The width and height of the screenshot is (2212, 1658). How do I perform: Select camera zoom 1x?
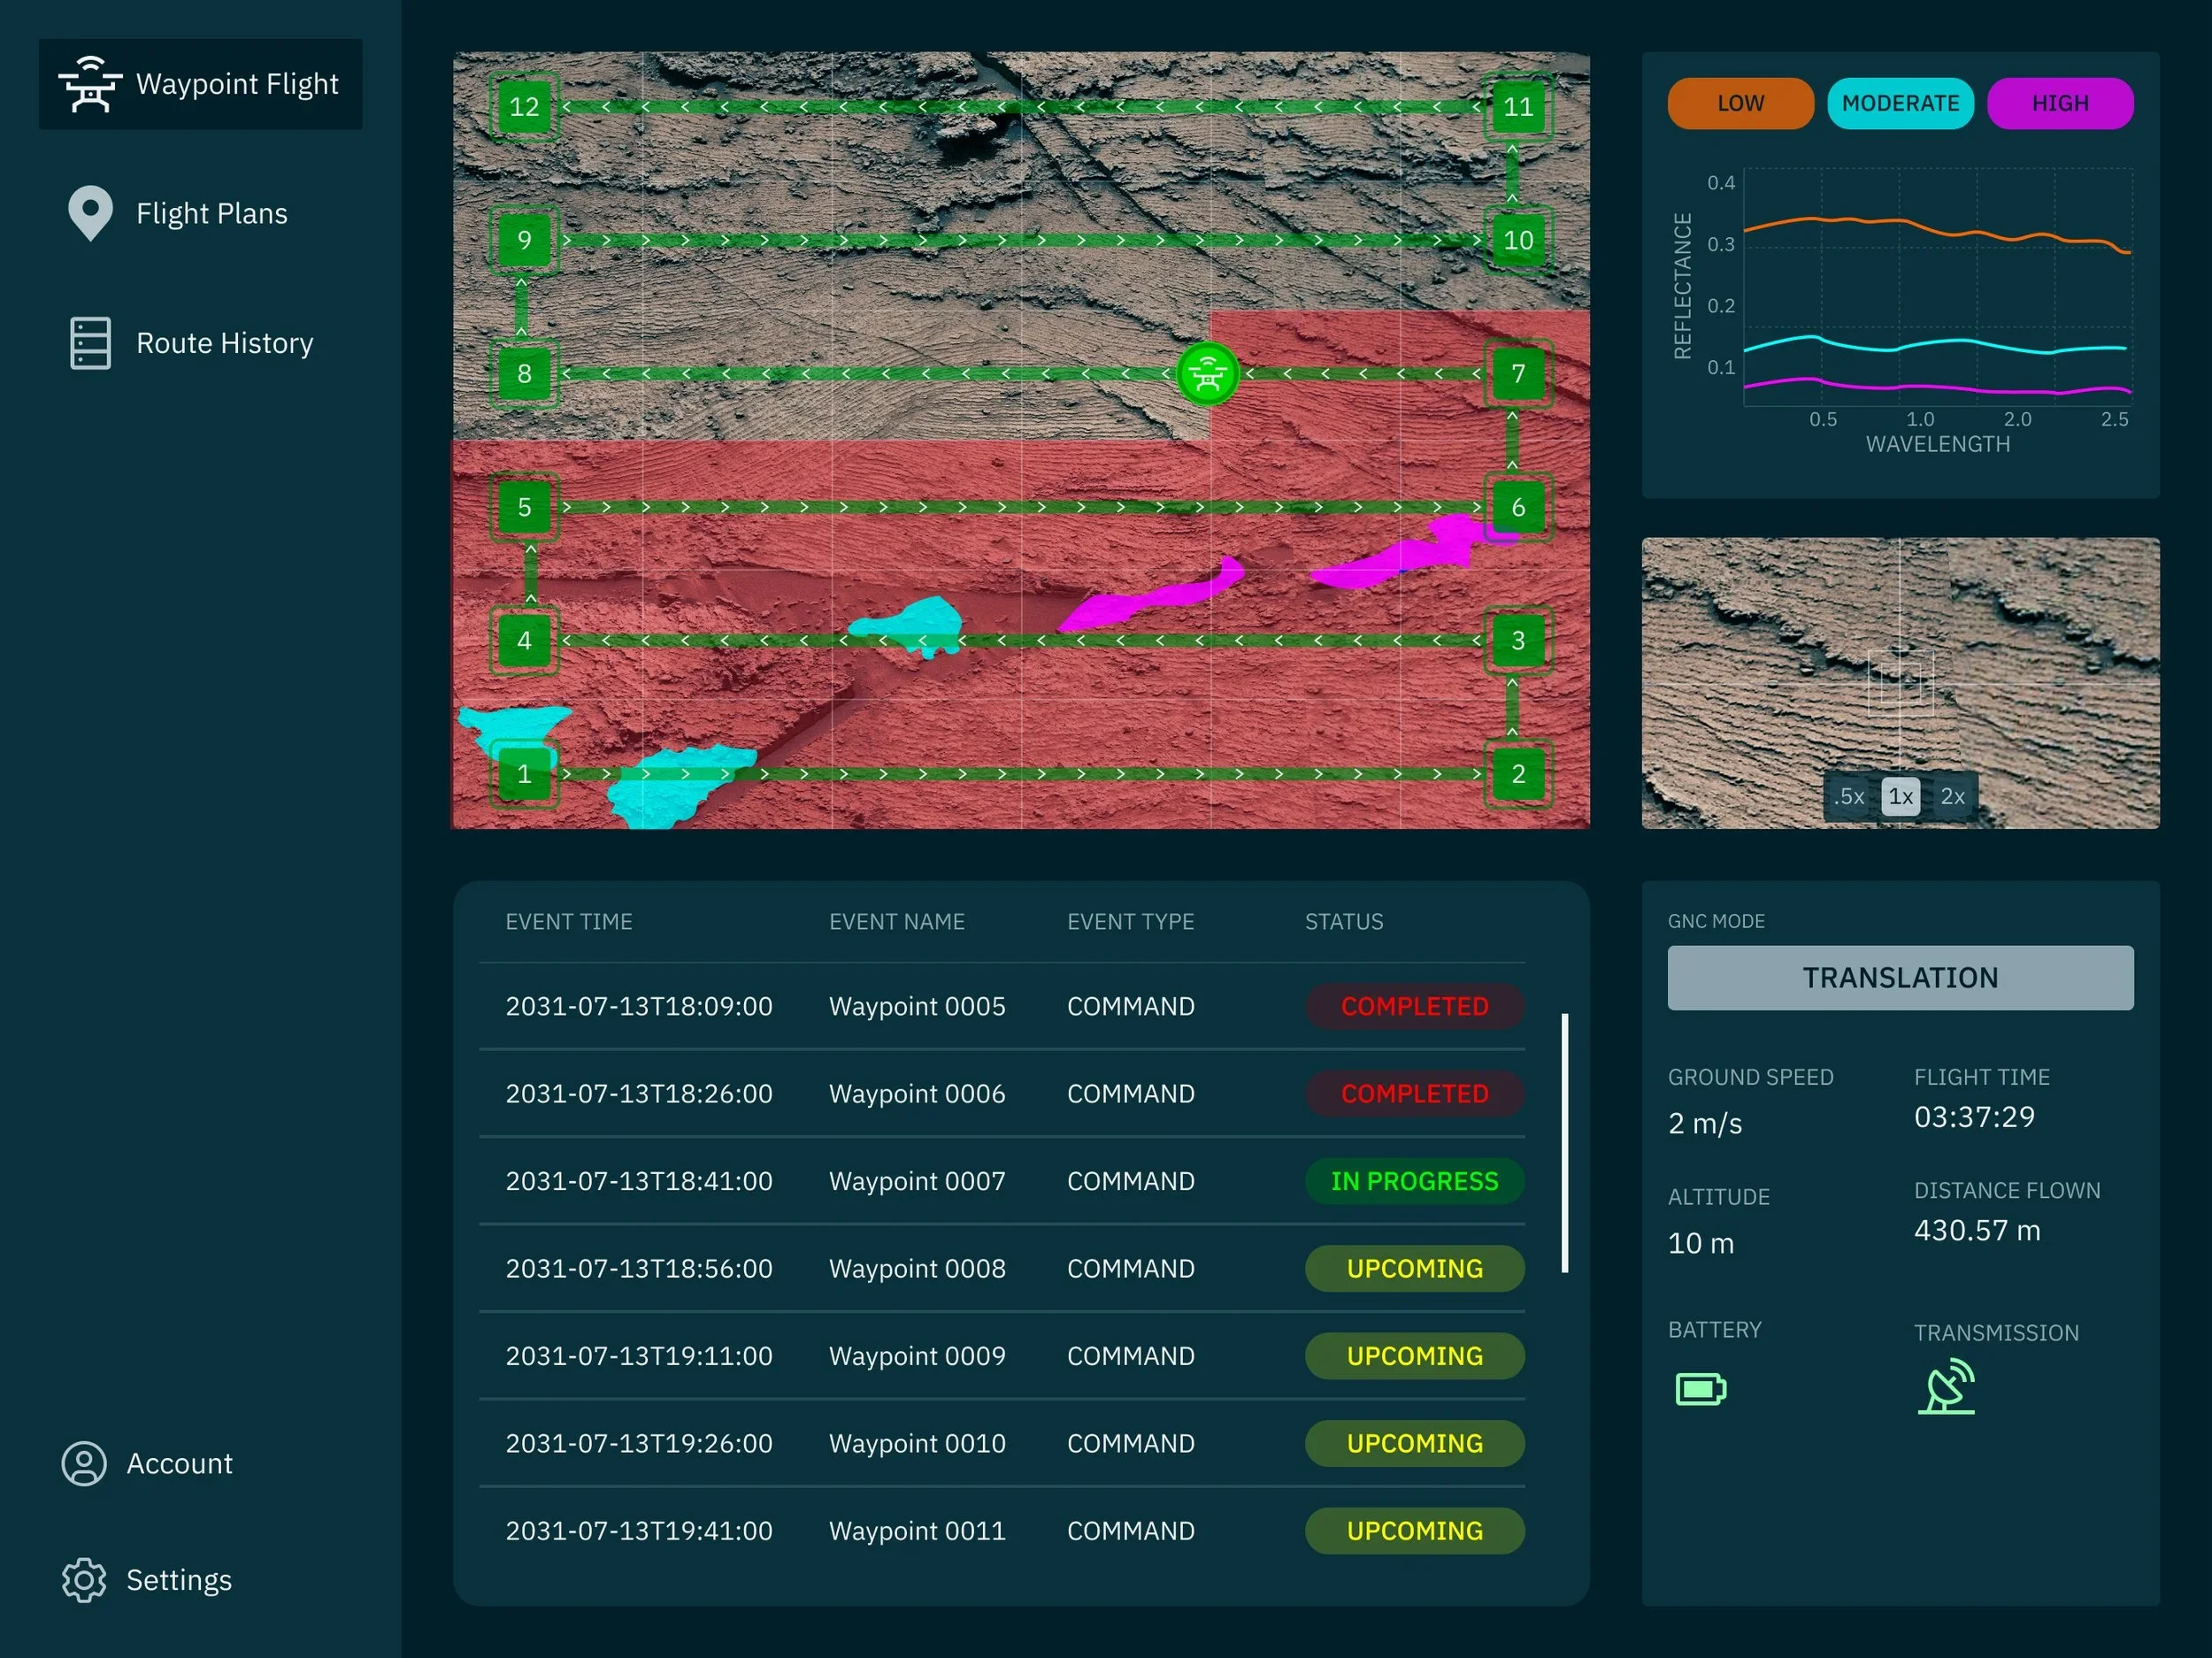[1900, 797]
